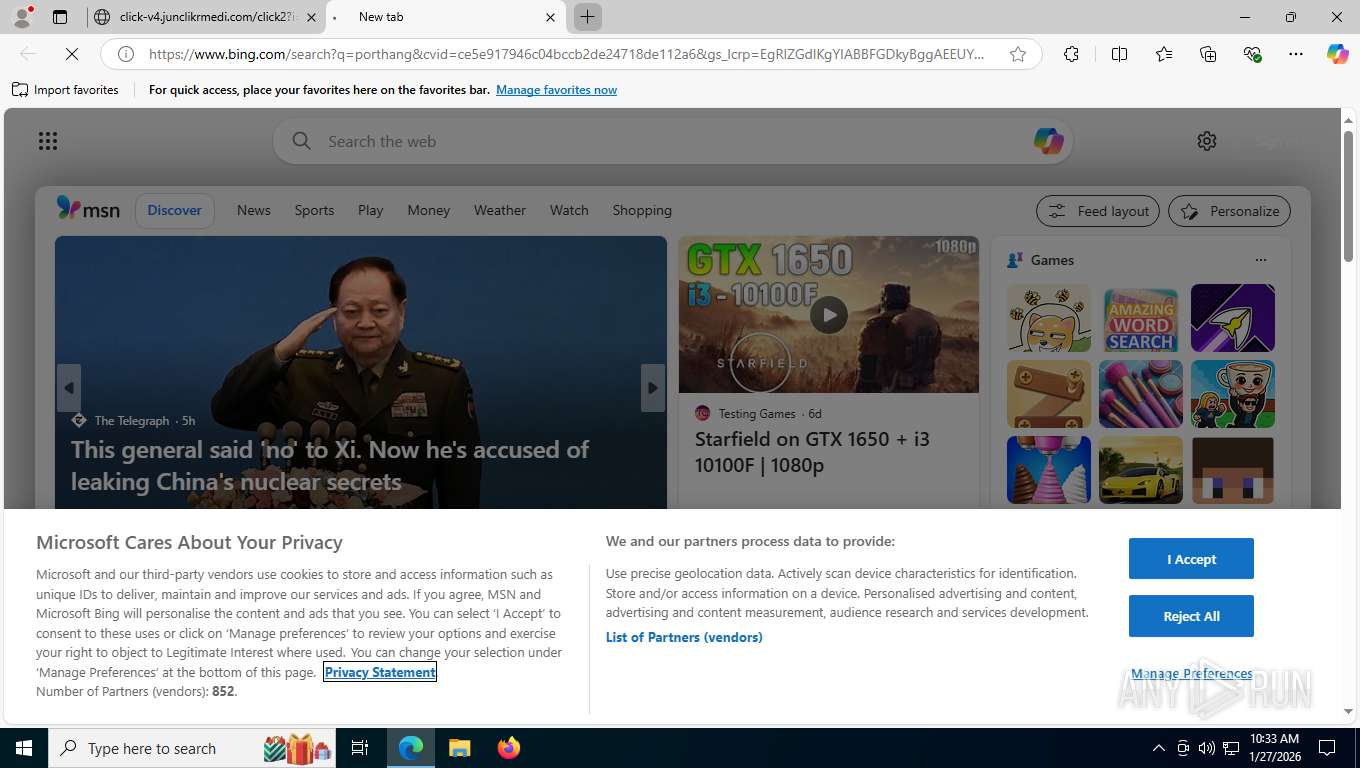Open Windows Start menu
Viewport: 1360px width, 768px height.
tap(23, 748)
